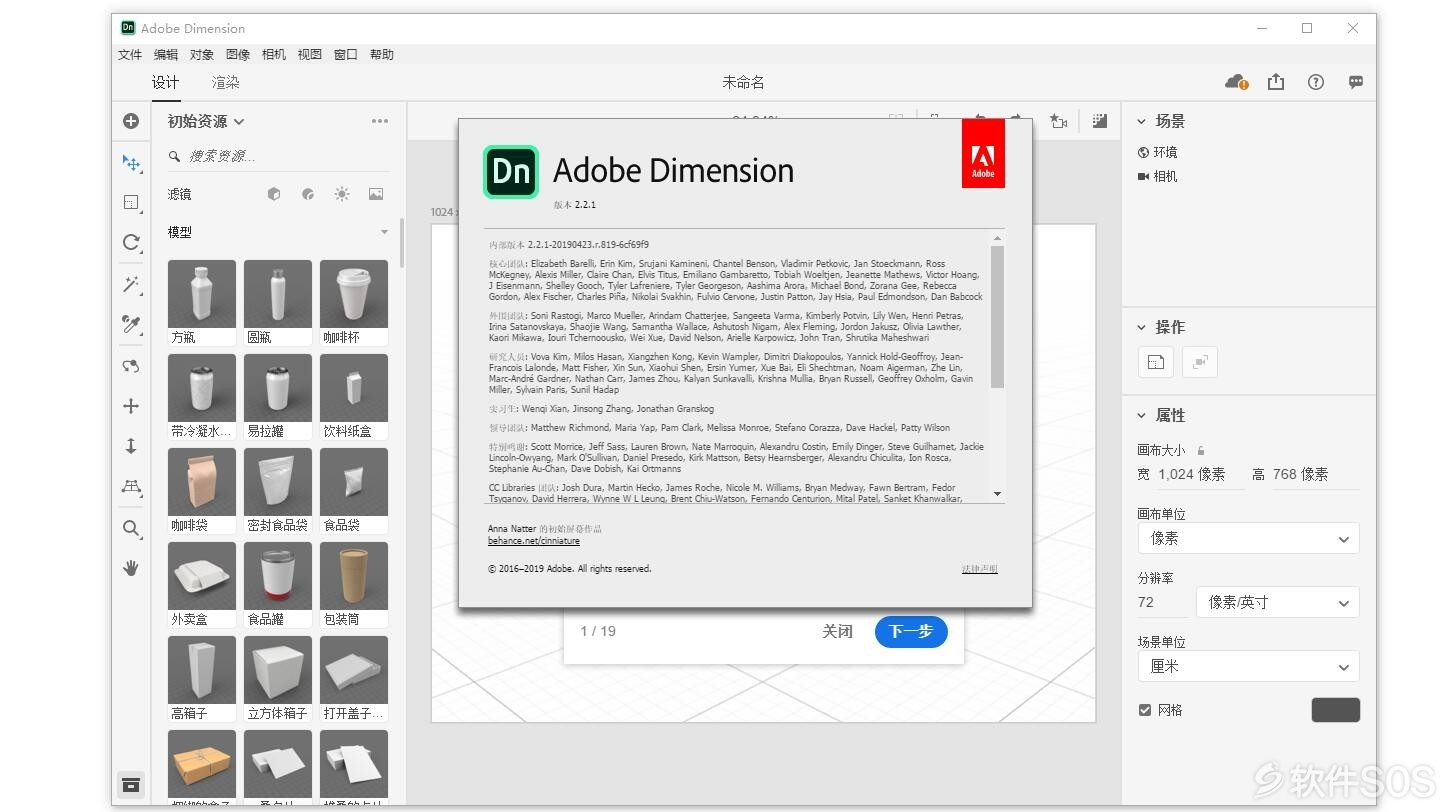Select the Magic Wand tool
This screenshot has height=812, width=1455.
(x=131, y=285)
